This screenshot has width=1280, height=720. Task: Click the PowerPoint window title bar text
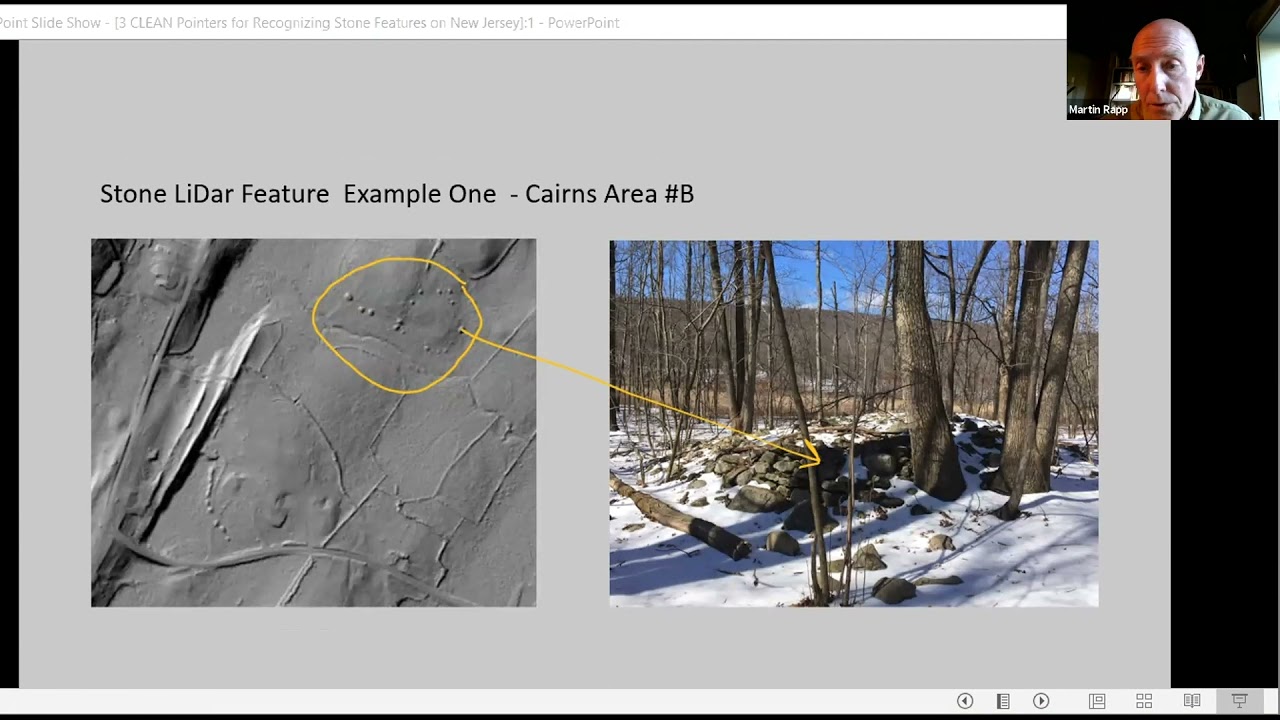(x=310, y=22)
